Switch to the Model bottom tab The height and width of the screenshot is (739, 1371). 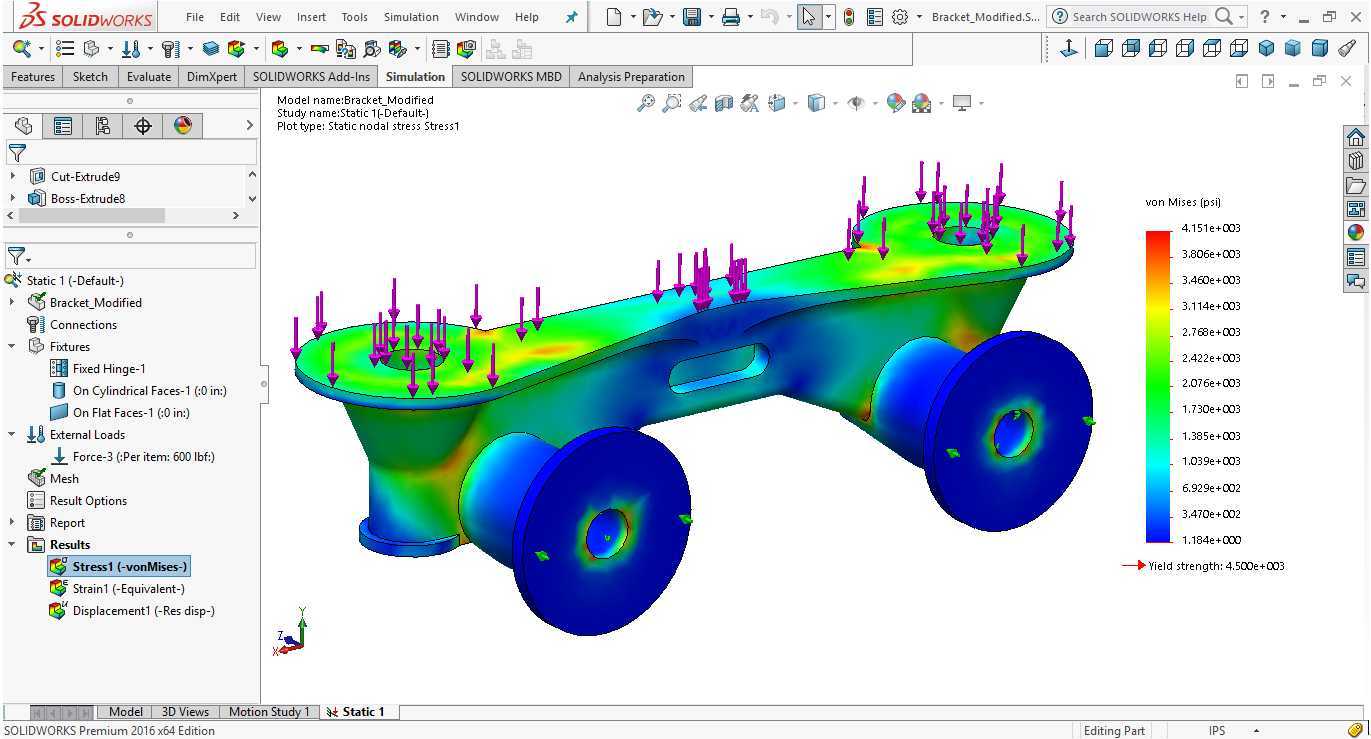[125, 712]
